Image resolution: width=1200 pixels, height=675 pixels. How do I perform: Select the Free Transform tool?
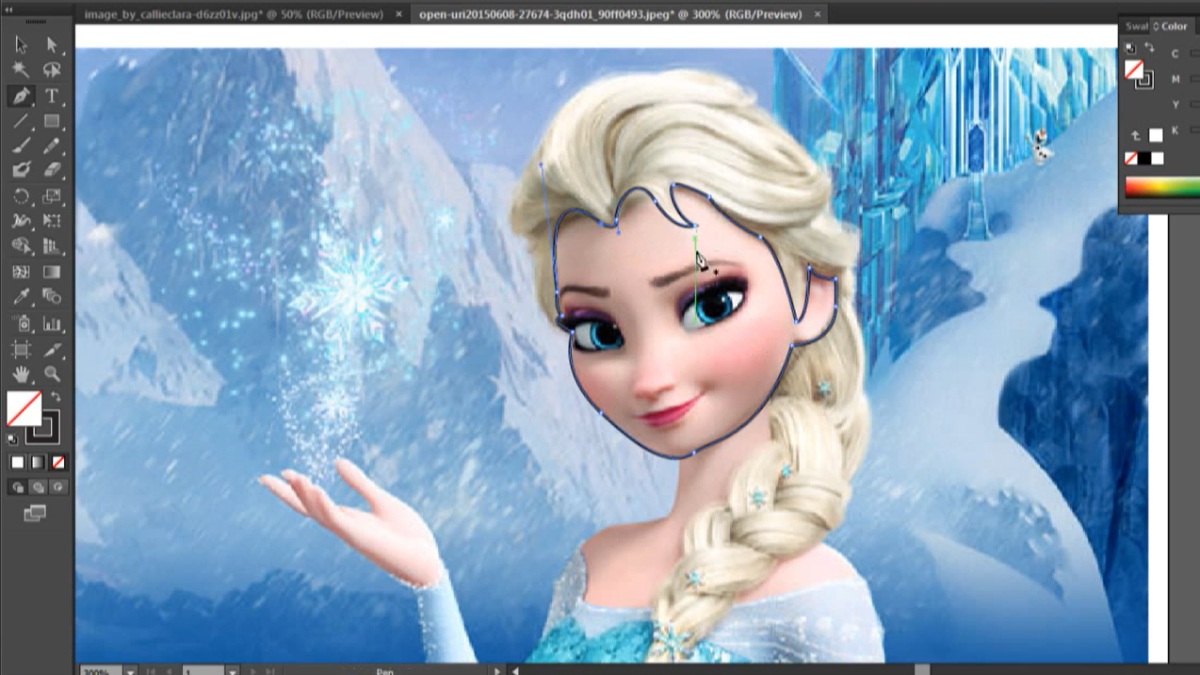coord(52,221)
